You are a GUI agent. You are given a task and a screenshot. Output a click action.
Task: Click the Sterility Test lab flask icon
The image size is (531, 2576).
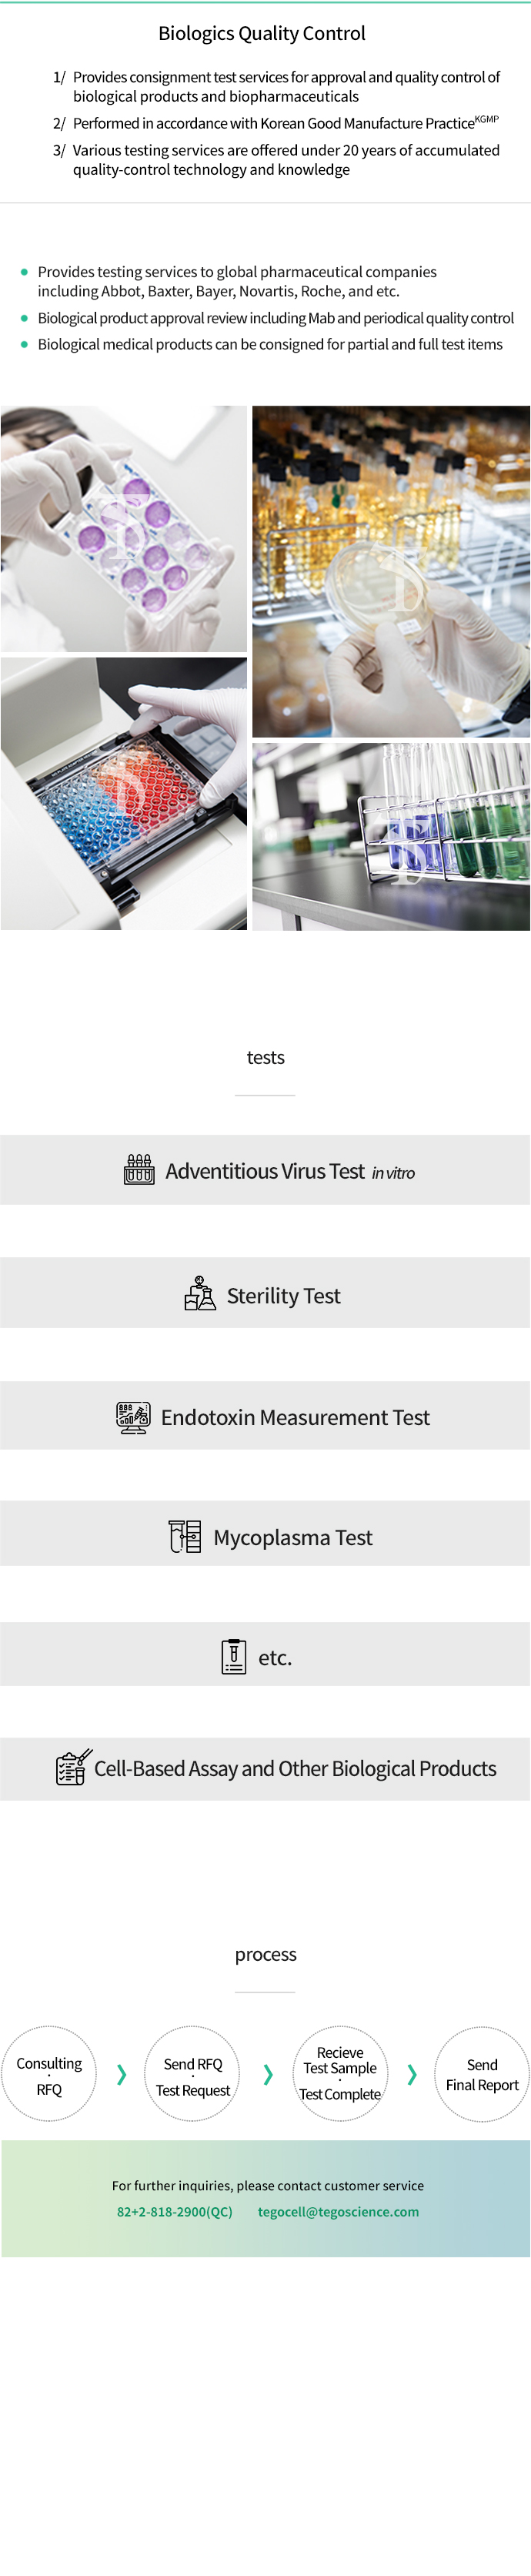tap(200, 1293)
